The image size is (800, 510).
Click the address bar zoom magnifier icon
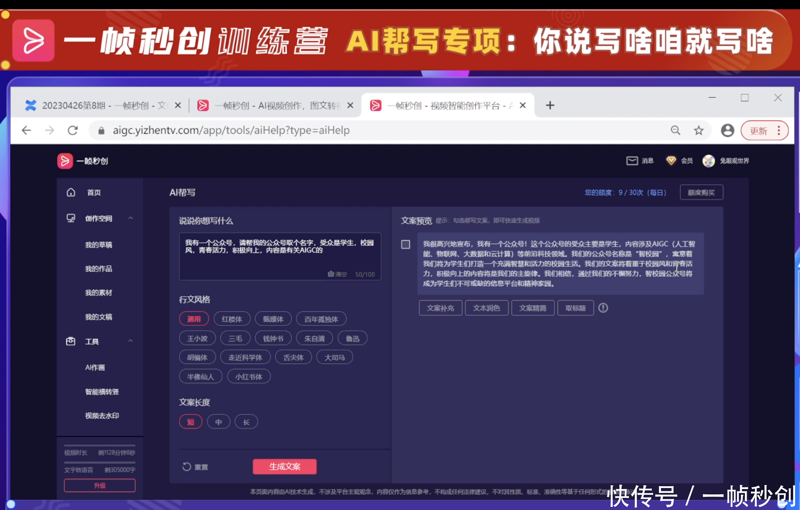676,131
